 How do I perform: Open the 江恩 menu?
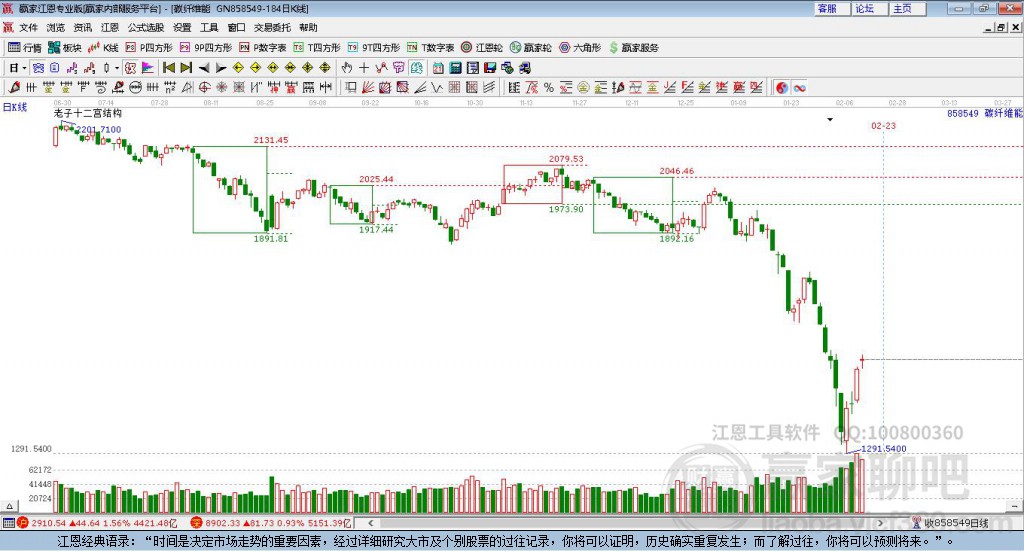(110, 27)
